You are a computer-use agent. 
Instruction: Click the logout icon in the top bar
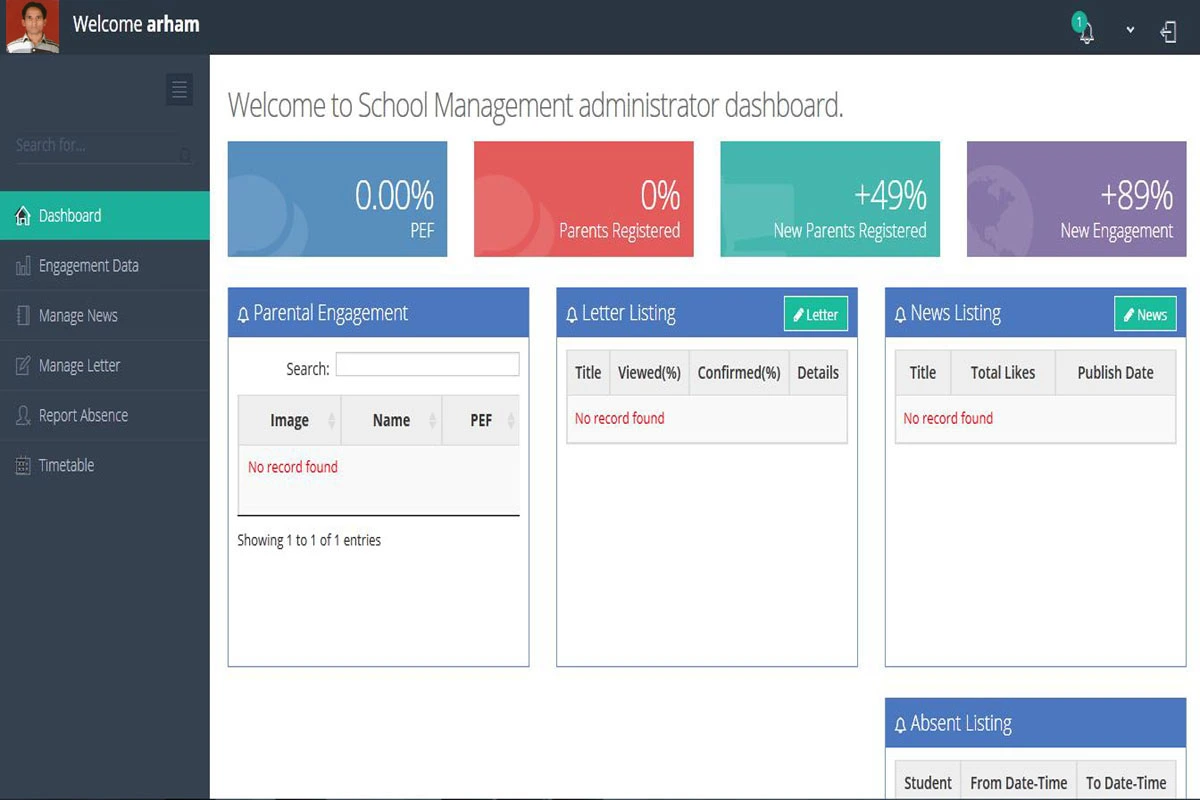(1168, 31)
